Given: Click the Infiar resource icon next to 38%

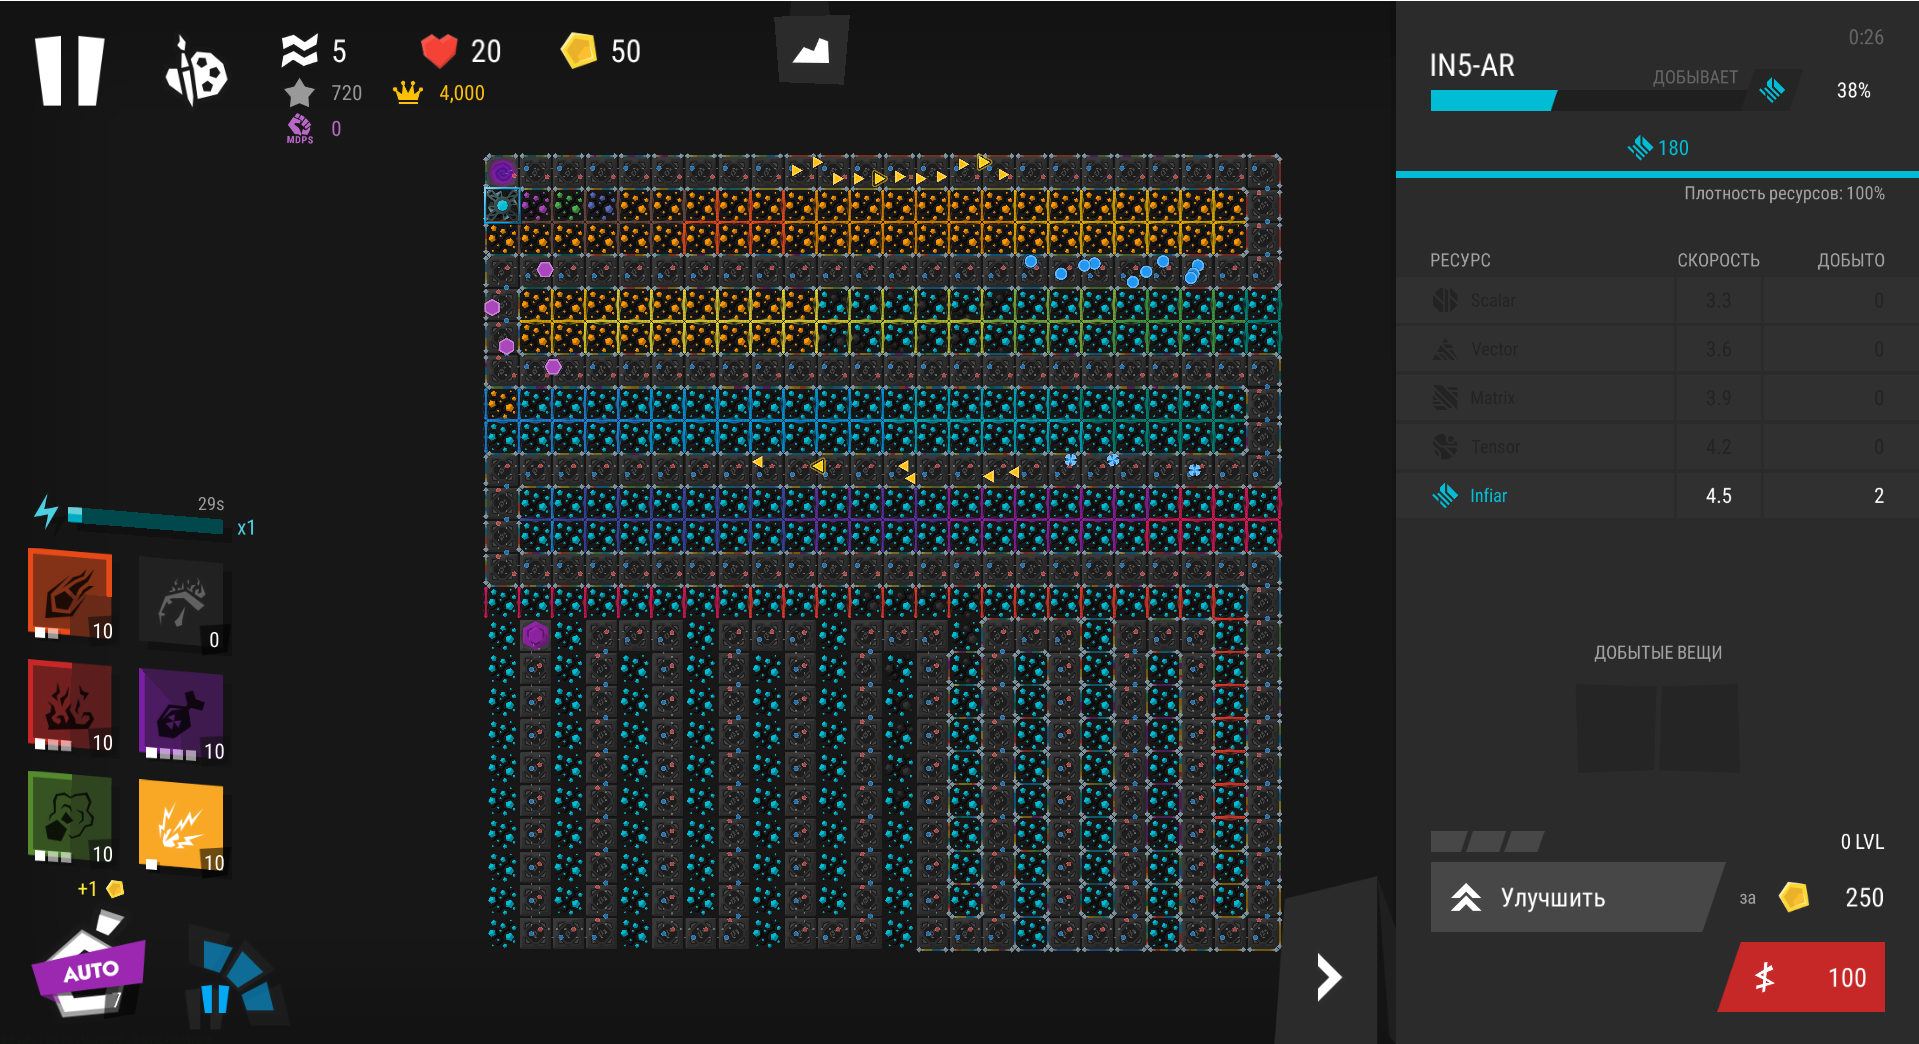Looking at the screenshot, I should [1772, 90].
